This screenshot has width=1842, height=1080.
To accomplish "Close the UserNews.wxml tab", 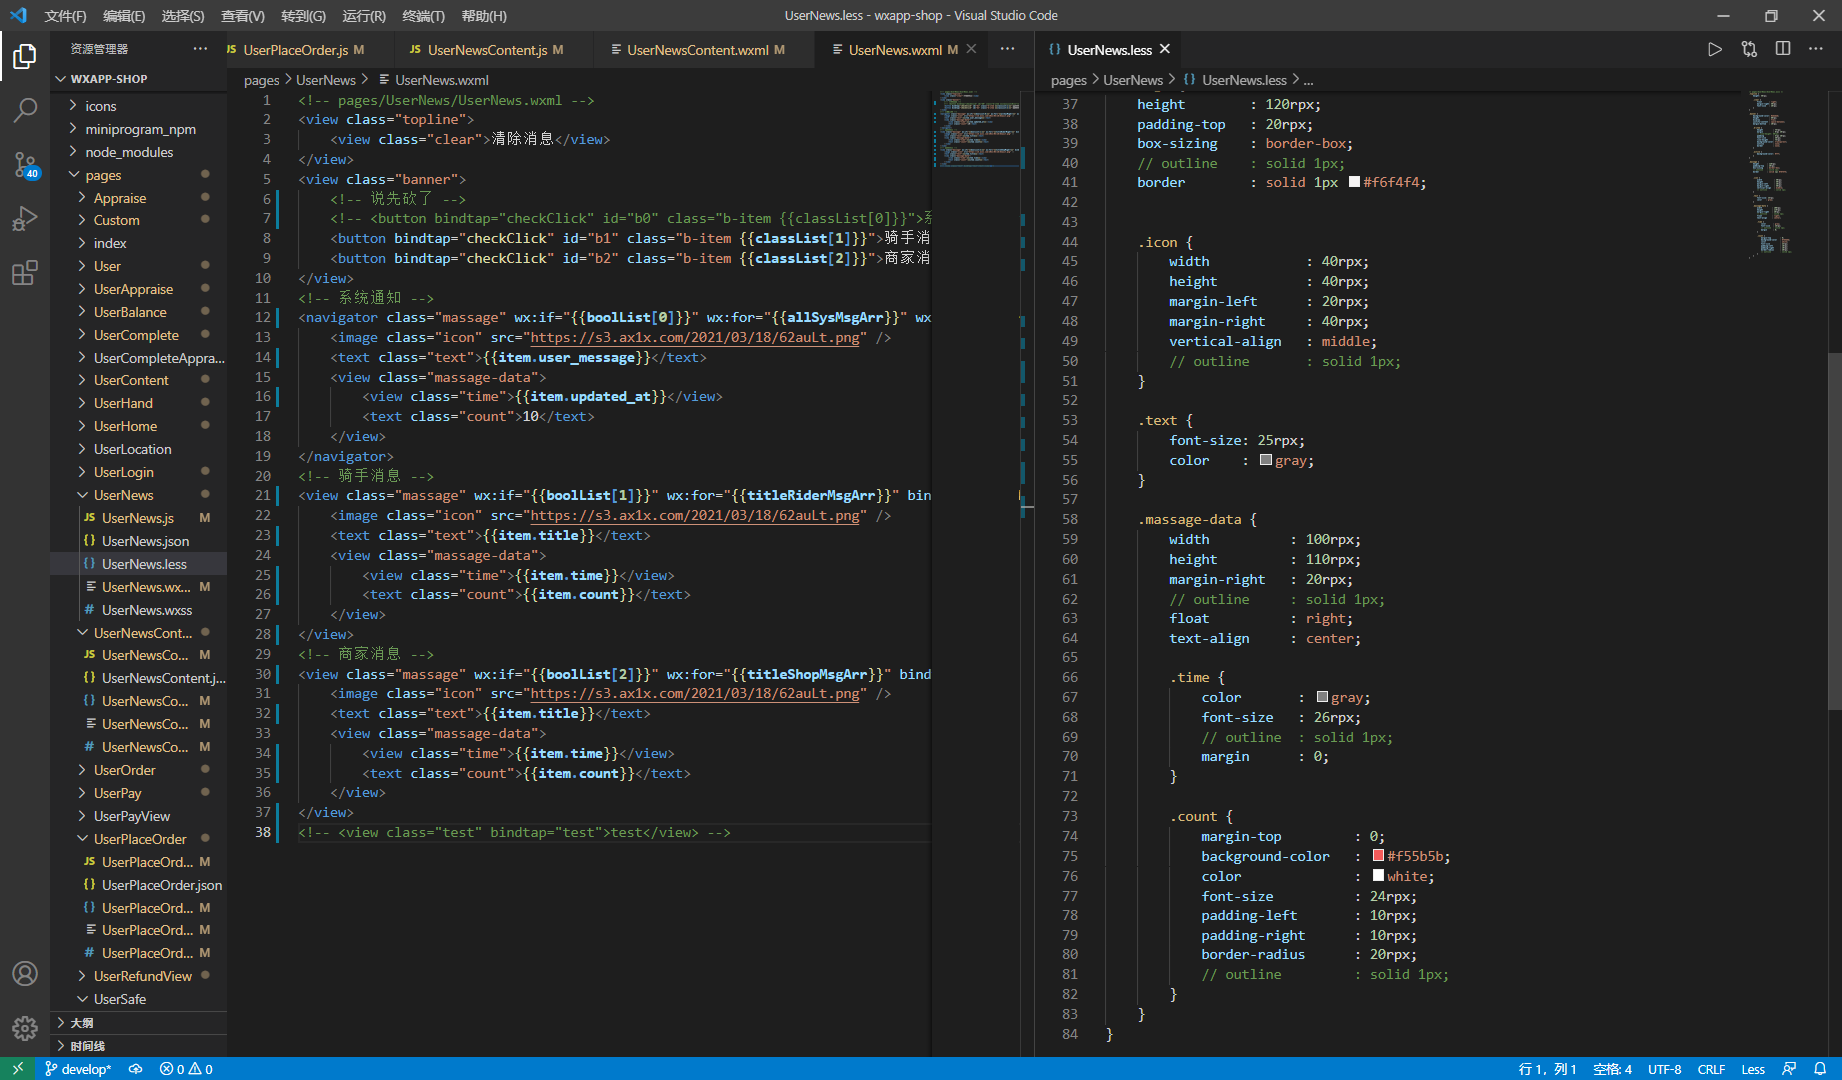I will [x=971, y=49].
